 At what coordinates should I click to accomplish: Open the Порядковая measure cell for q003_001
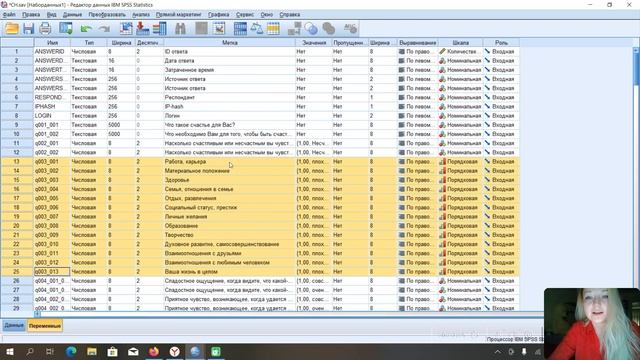pyautogui.click(x=460, y=162)
